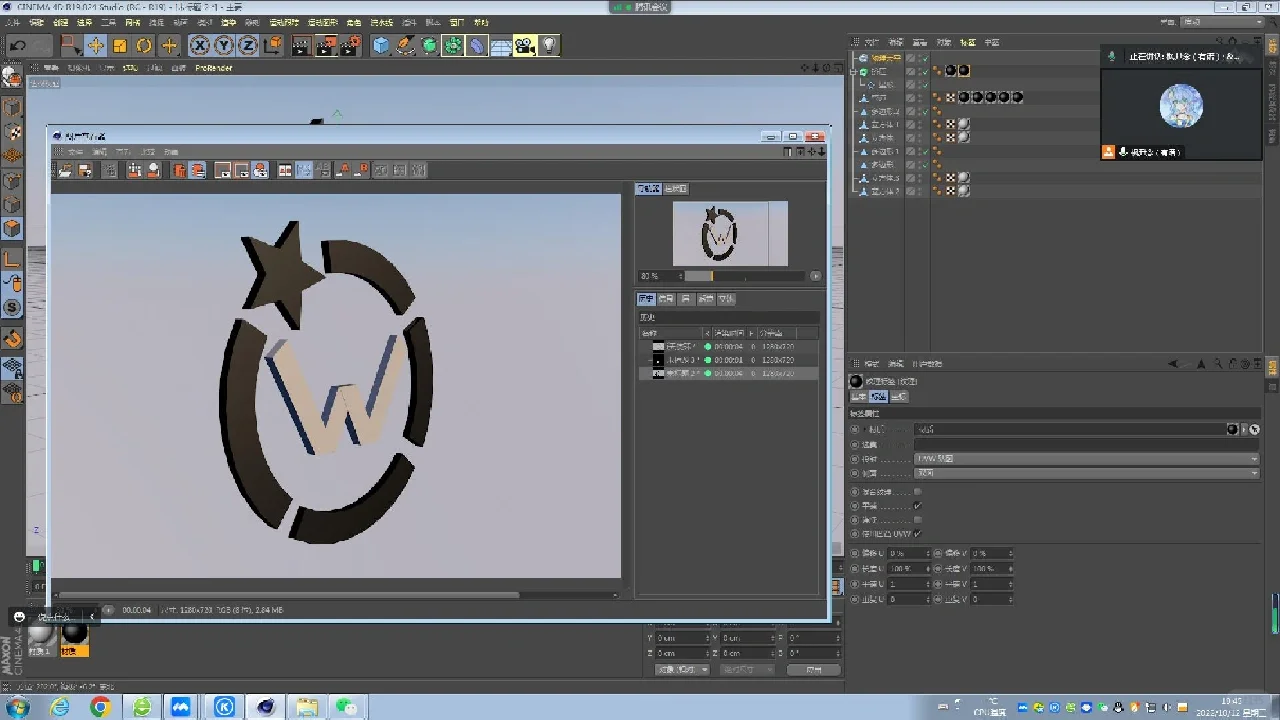This screenshot has height=720, width=1280.
Task: Click the offset V value stepper
Action: (x=1010, y=553)
